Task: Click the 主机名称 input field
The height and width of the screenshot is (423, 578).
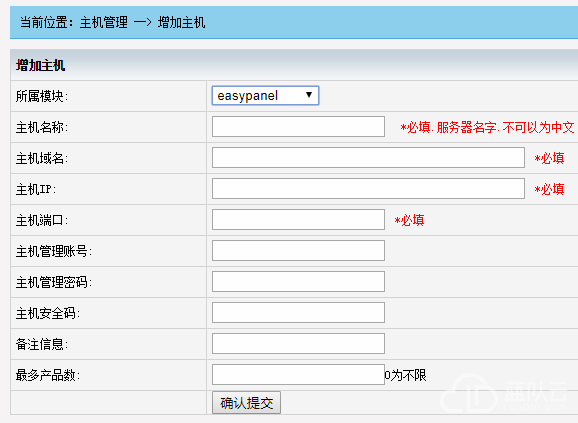Action: 298,127
